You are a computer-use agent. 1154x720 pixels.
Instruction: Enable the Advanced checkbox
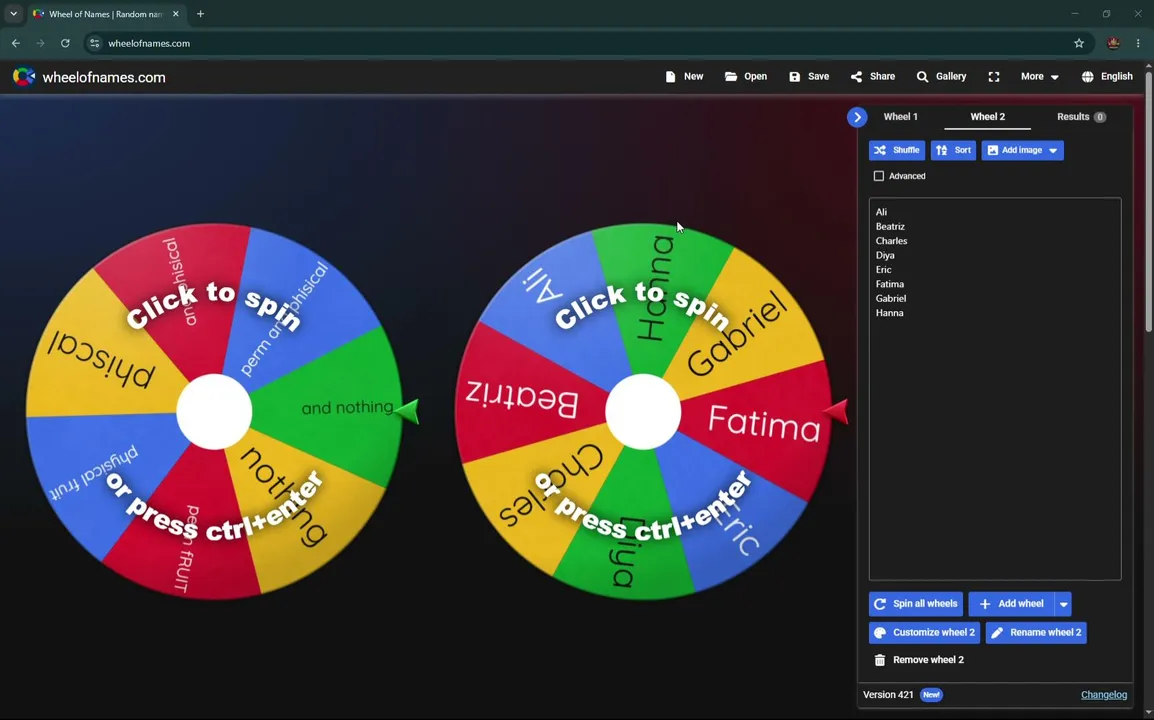click(x=879, y=176)
